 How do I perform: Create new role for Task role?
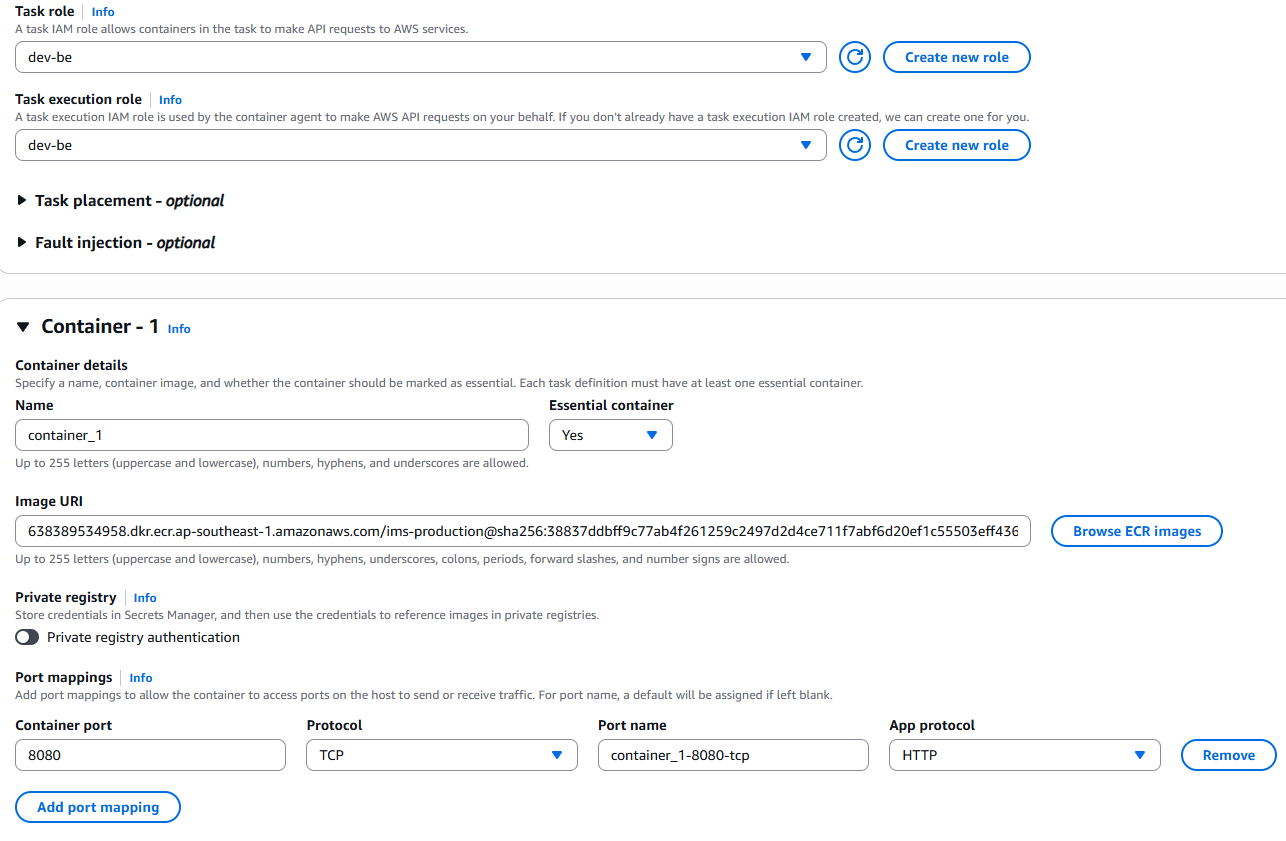click(956, 57)
